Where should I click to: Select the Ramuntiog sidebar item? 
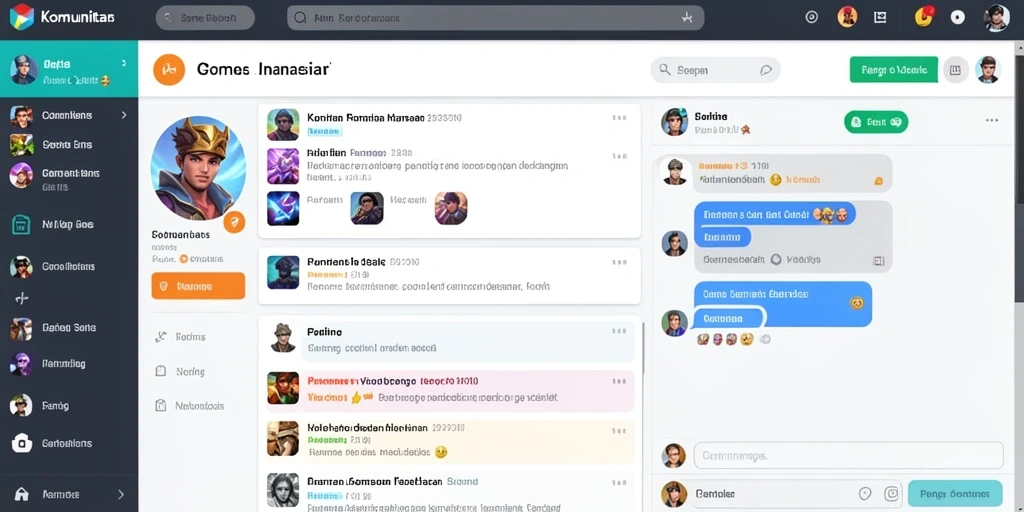click(69, 364)
